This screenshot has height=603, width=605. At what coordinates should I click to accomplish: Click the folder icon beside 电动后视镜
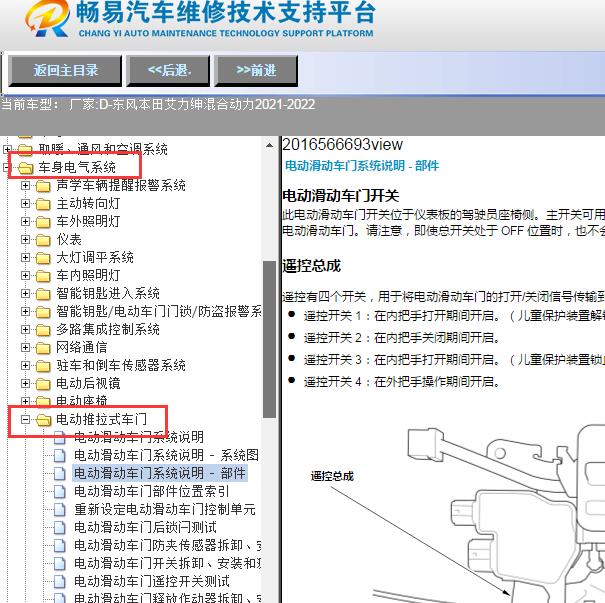click(x=43, y=384)
